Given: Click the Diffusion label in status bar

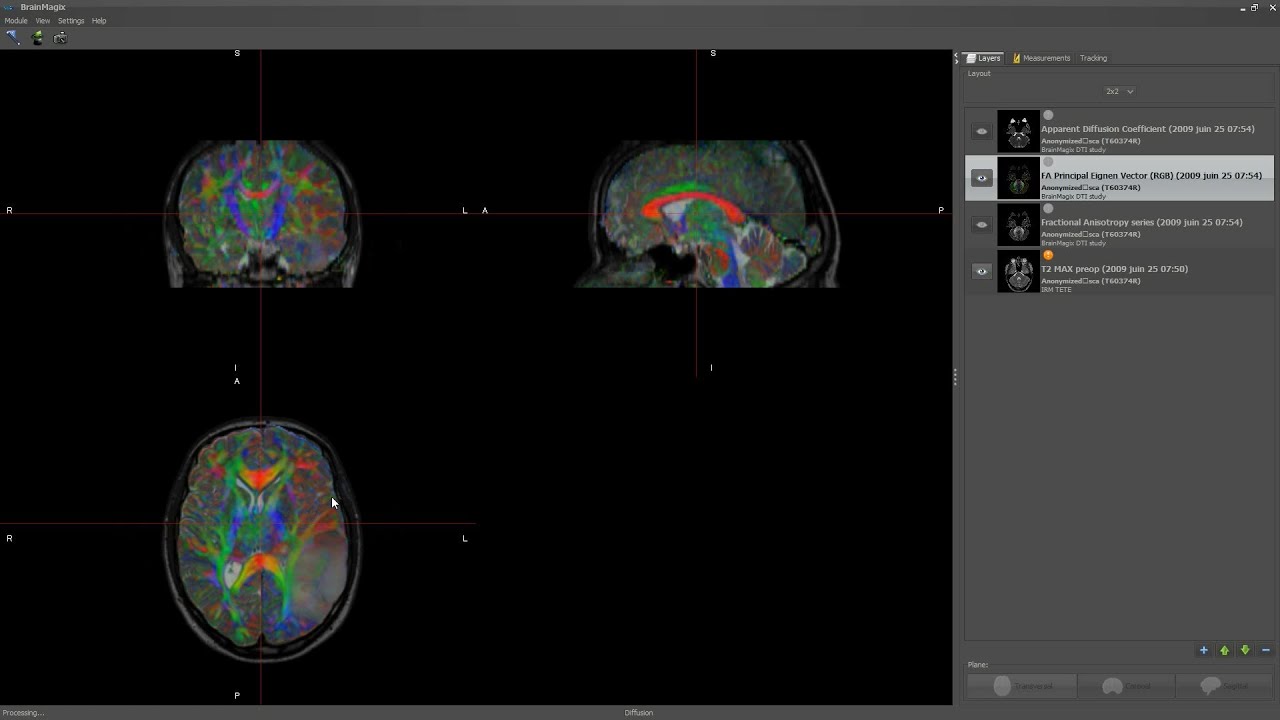Looking at the screenshot, I should pyautogui.click(x=638, y=713).
